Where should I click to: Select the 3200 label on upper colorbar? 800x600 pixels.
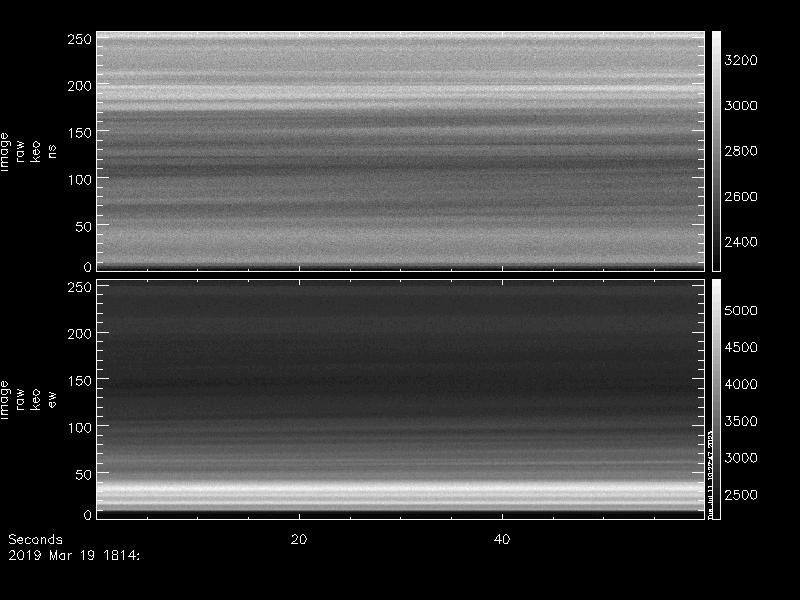click(x=741, y=60)
